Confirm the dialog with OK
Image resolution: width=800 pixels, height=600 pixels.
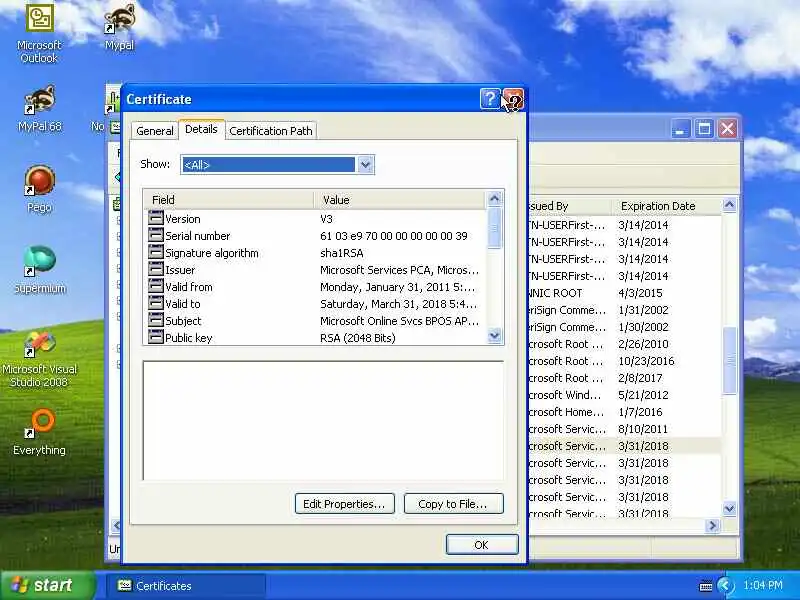pyautogui.click(x=482, y=545)
